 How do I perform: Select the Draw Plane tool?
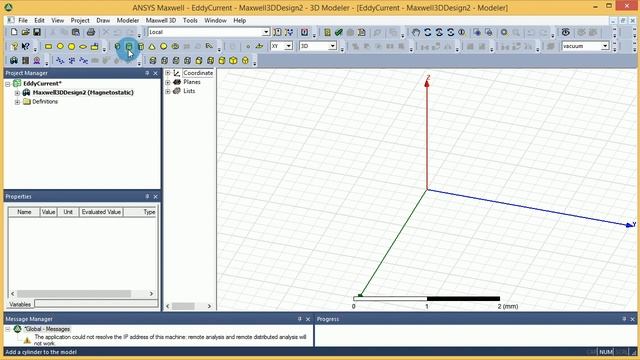259,47
